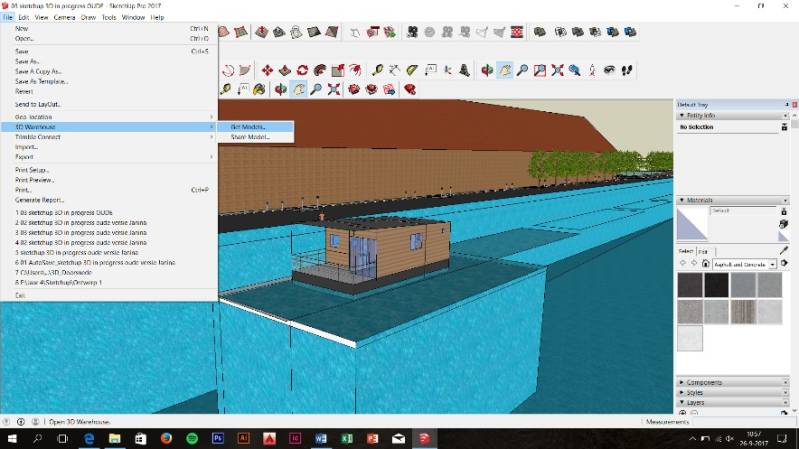Switch to the Edit tab in Materials
799x449 pixels.
tap(703, 251)
